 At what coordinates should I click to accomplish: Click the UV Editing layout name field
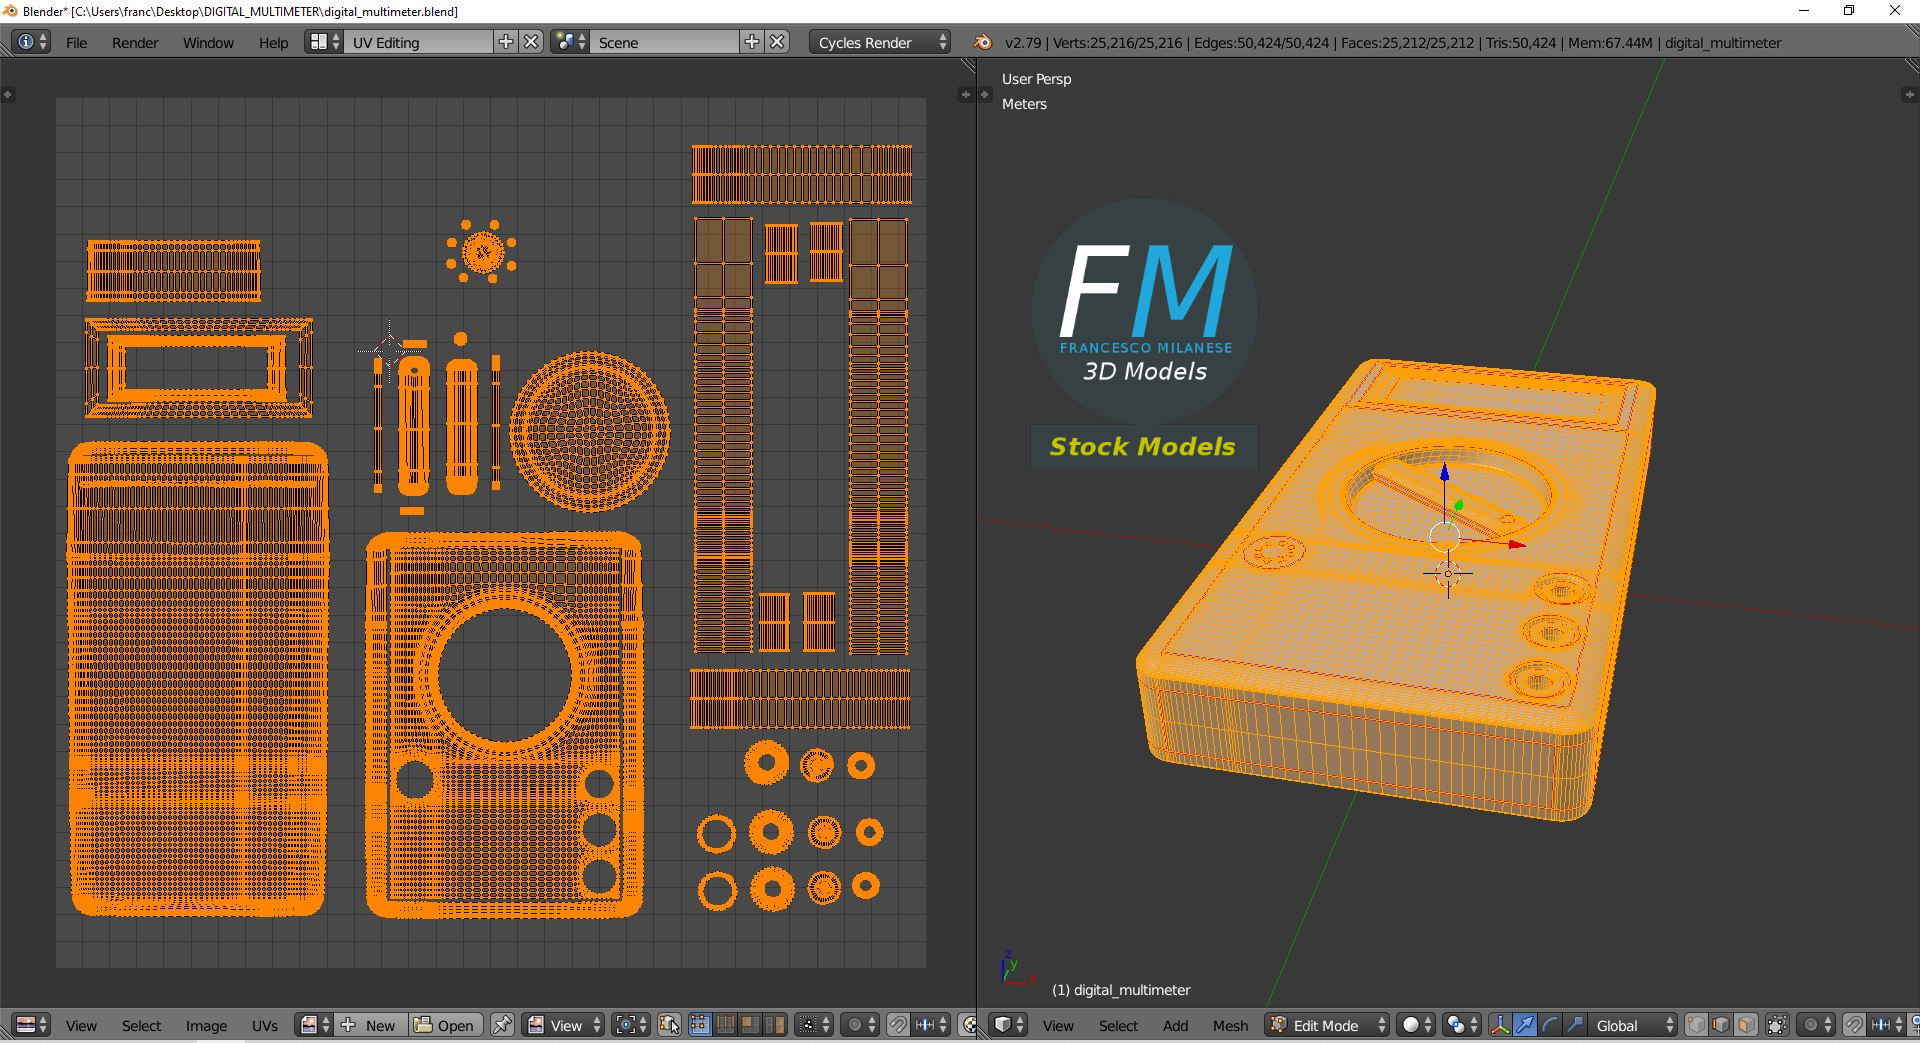418,42
